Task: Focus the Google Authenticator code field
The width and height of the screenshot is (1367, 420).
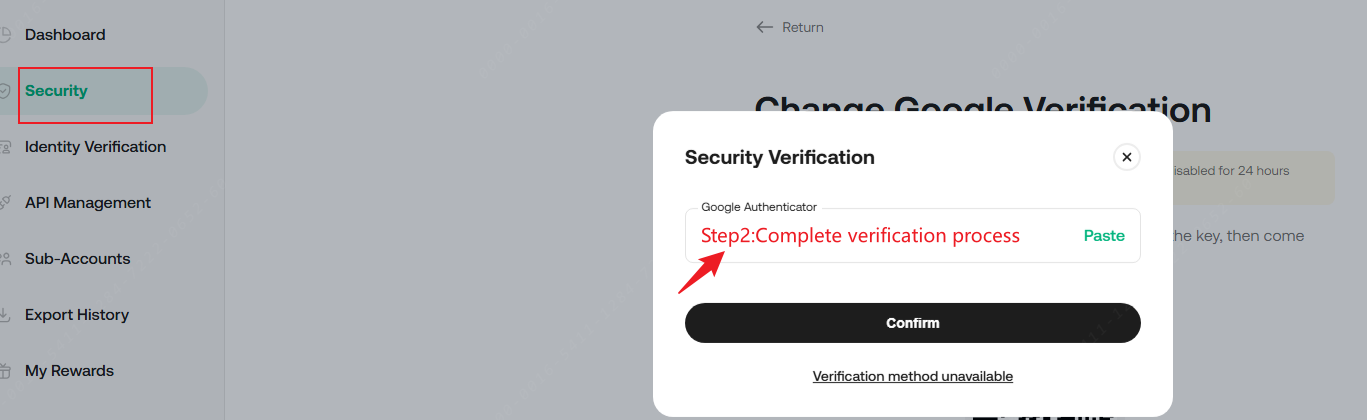Action: [880, 236]
